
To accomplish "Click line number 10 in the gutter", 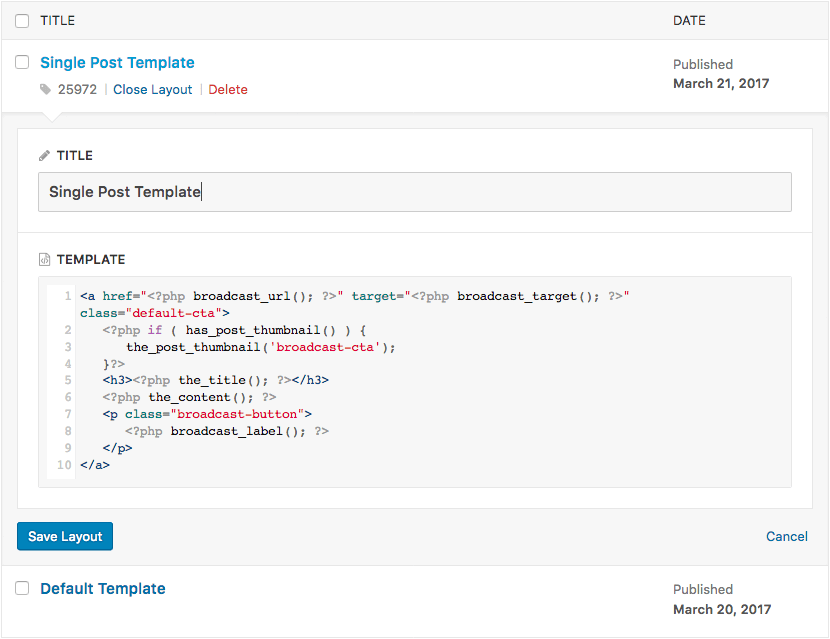I will pos(64,465).
